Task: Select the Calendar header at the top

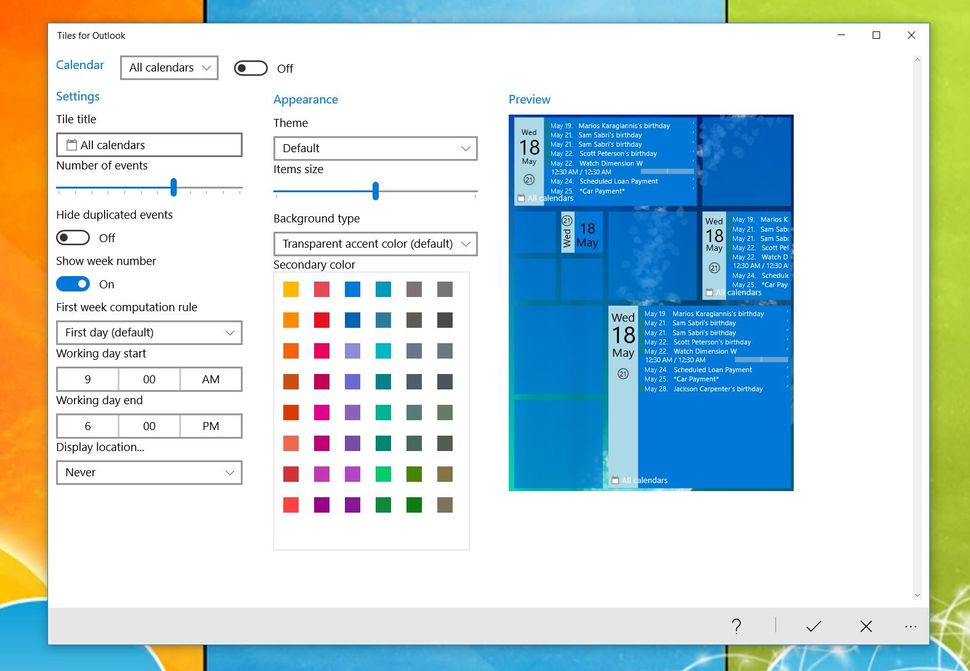Action: 80,64
